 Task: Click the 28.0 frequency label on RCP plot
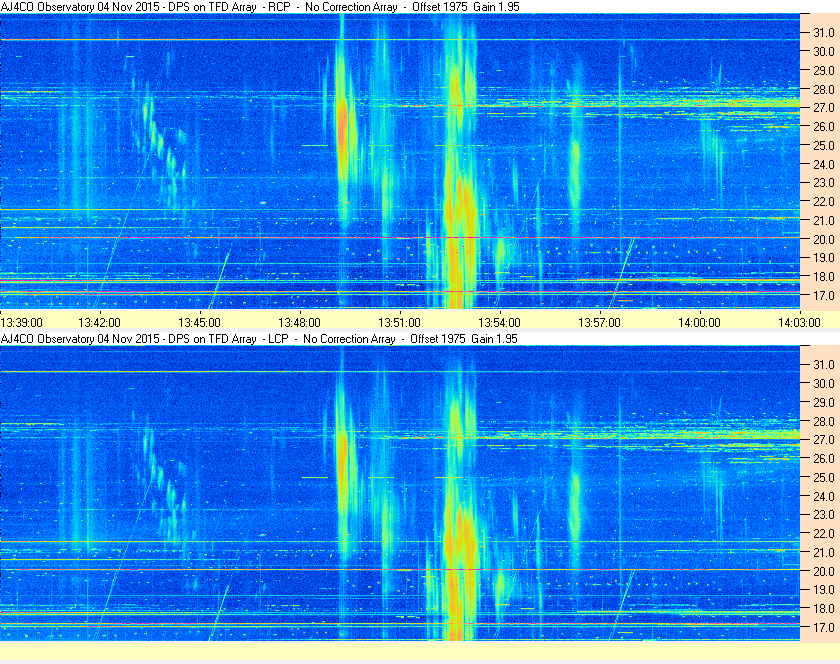[824, 89]
